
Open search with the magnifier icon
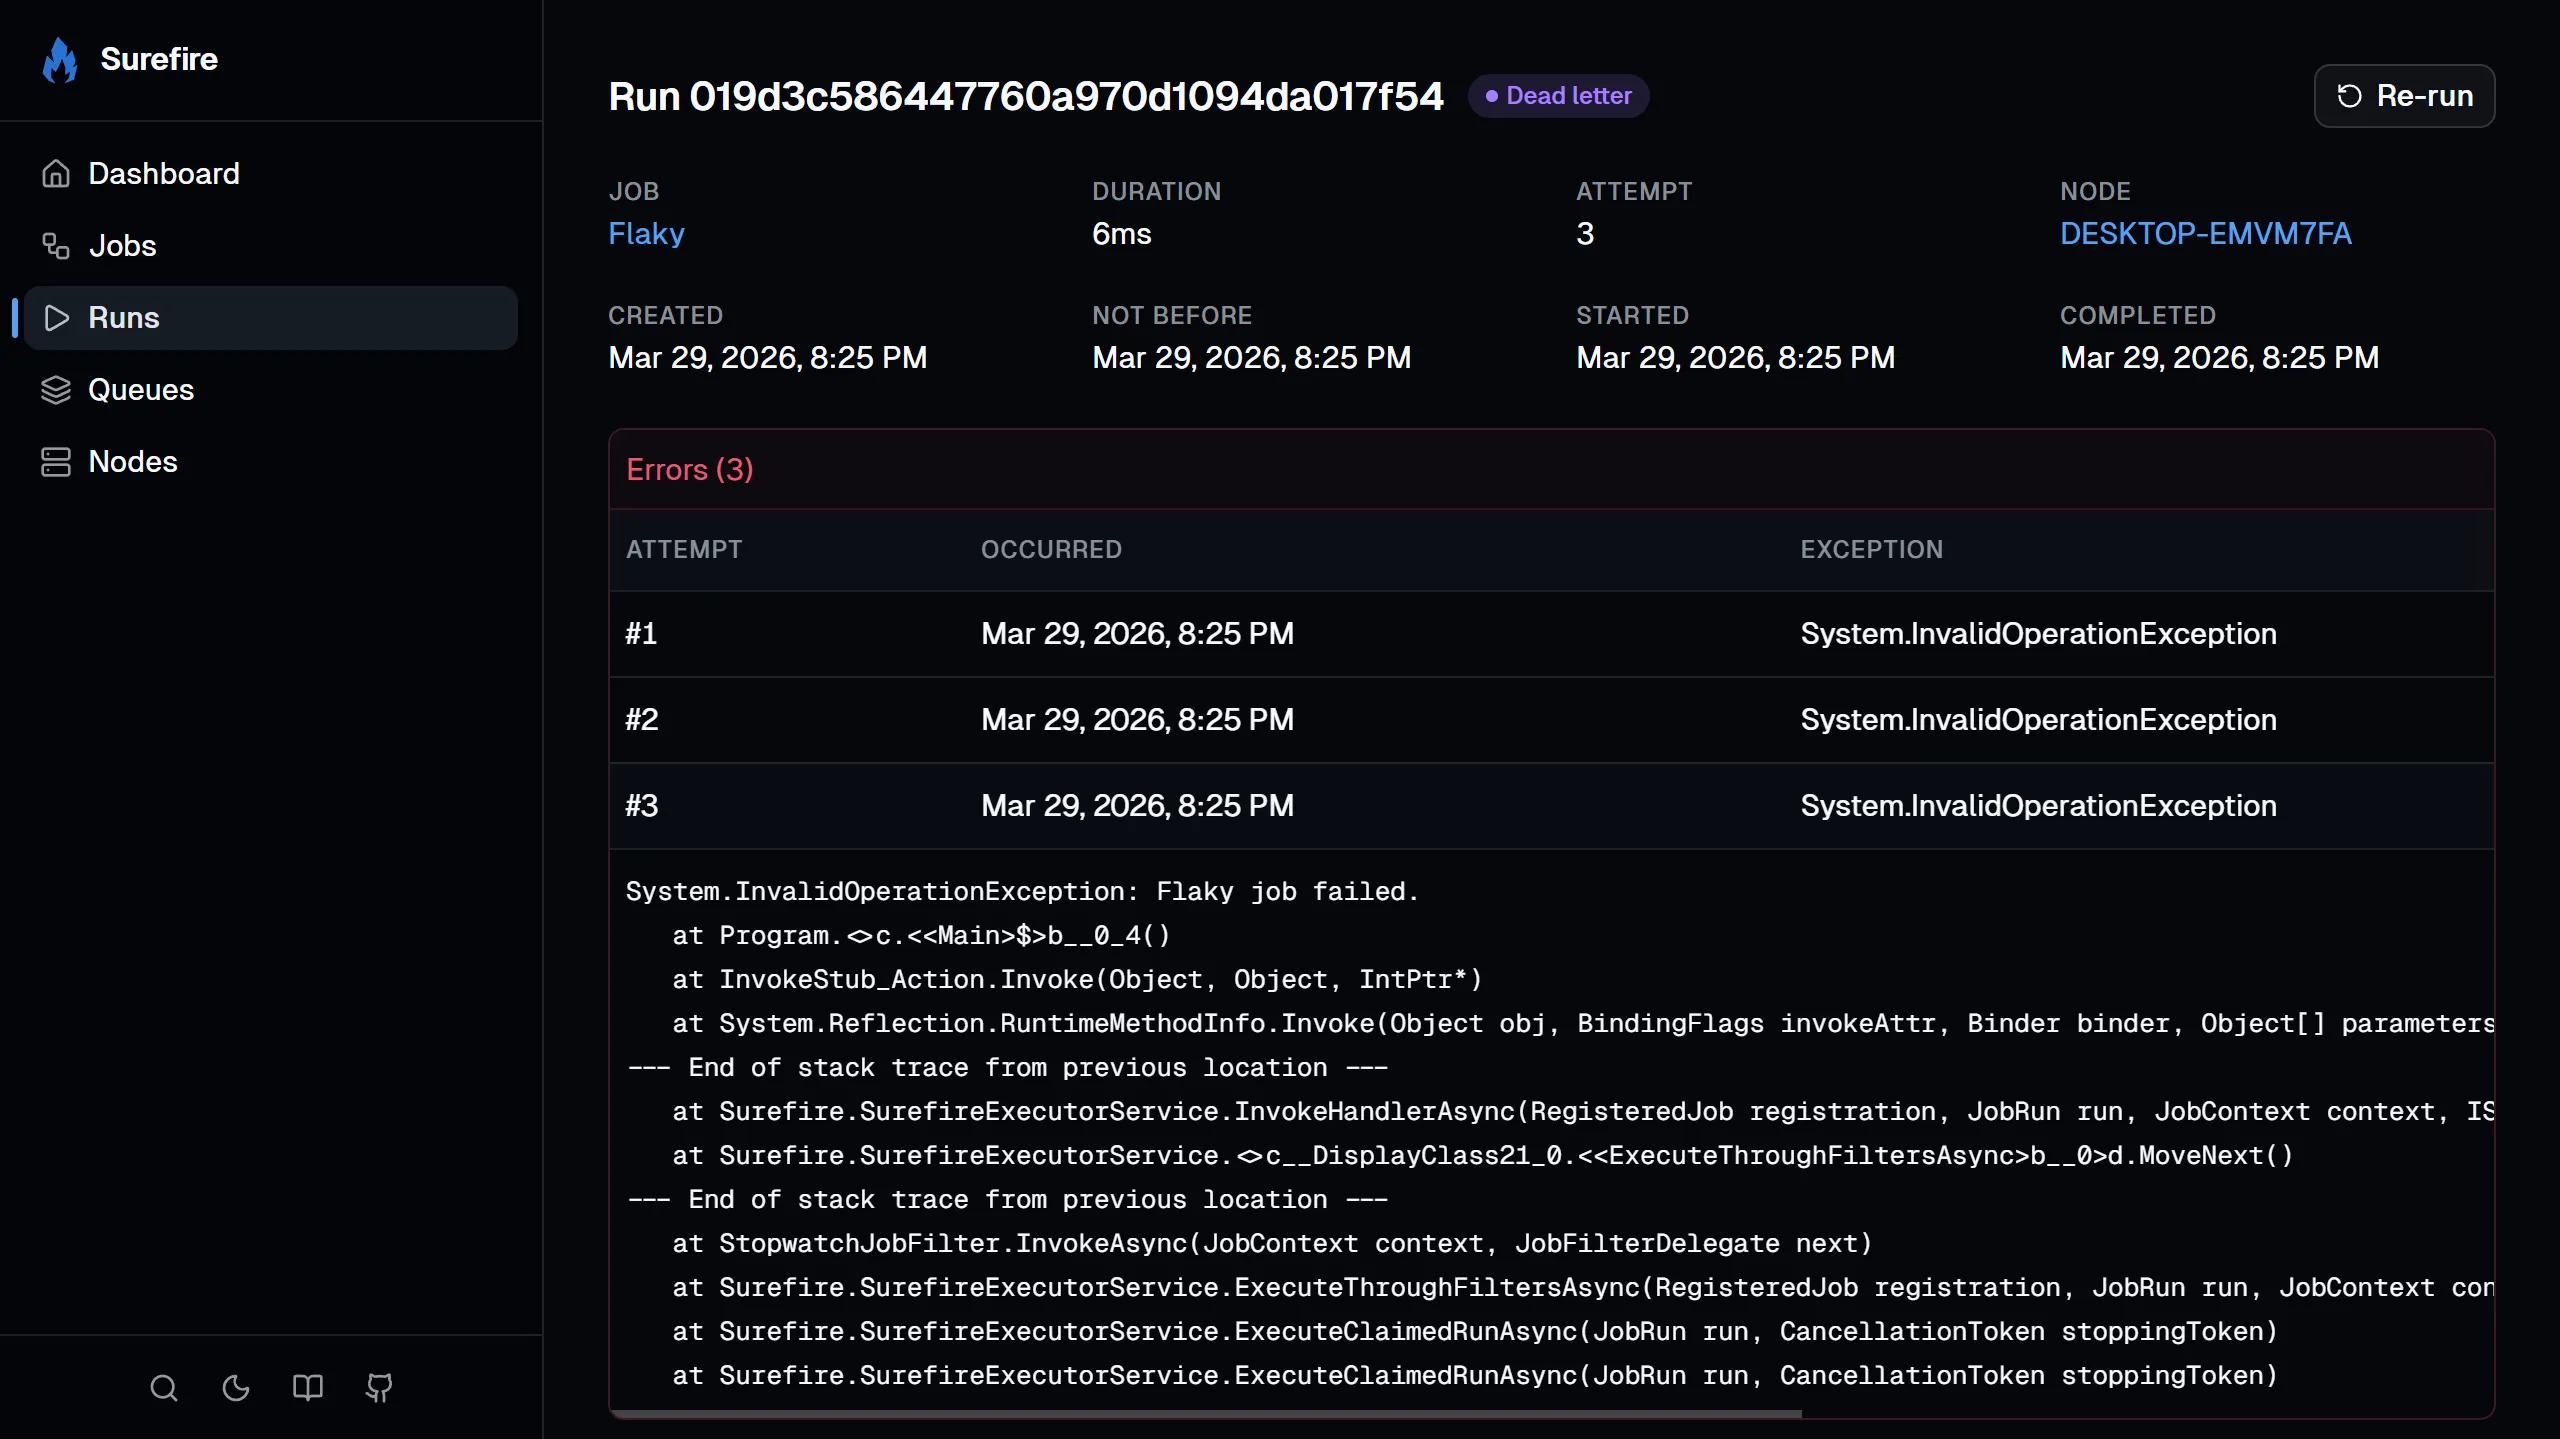(164, 1388)
